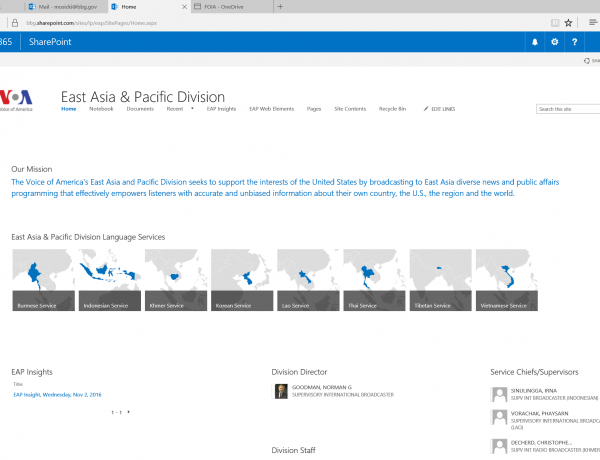Open the Vietnamese Service map tile
The width and height of the screenshot is (600, 460).
click(507, 280)
